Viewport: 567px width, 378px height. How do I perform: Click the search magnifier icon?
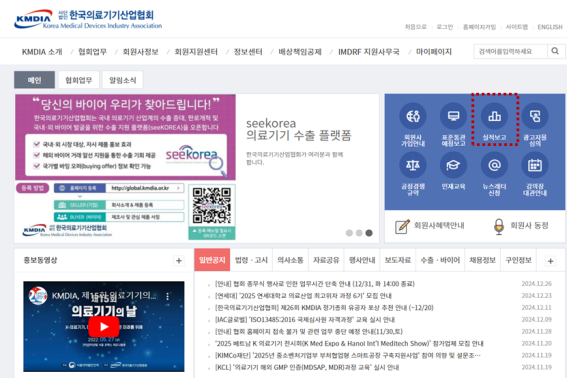pos(555,51)
